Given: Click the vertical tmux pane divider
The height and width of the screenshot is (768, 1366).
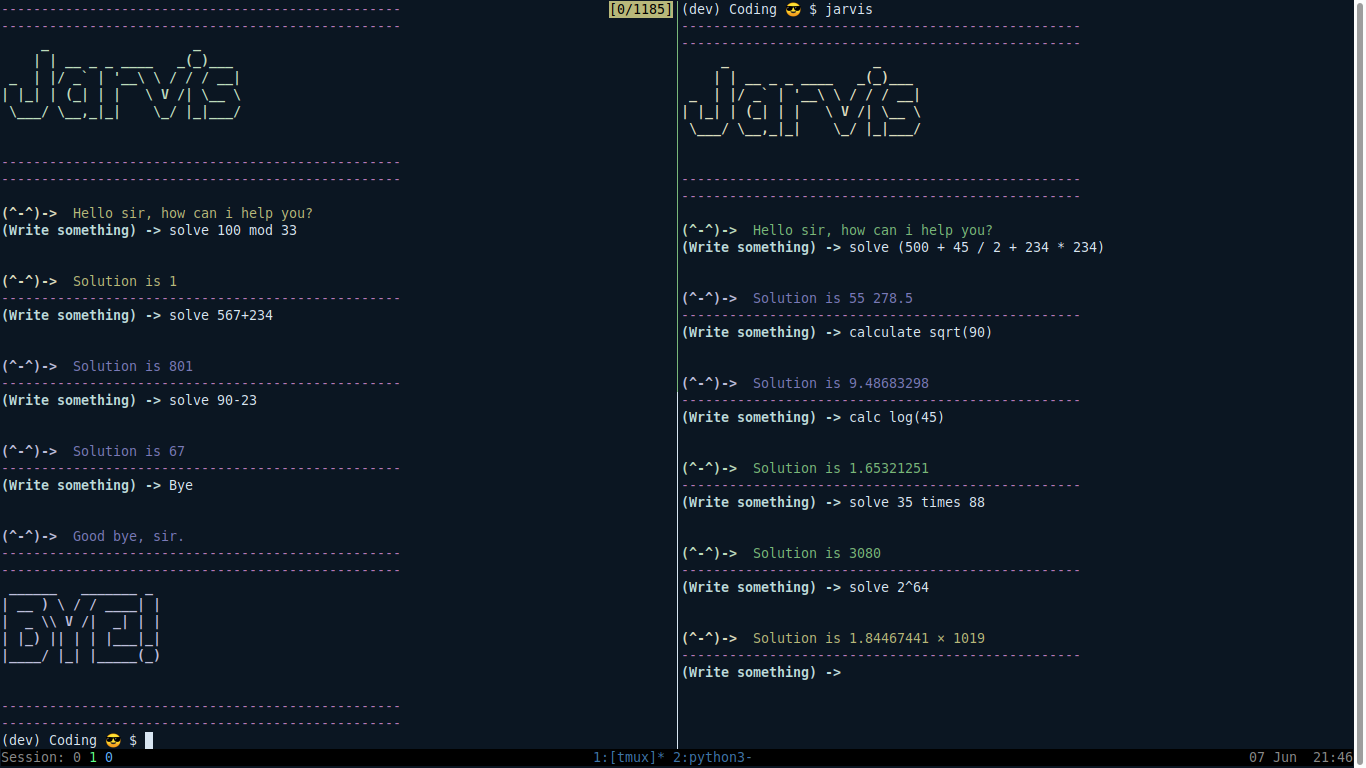Looking at the screenshot, I should tap(677, 375).
